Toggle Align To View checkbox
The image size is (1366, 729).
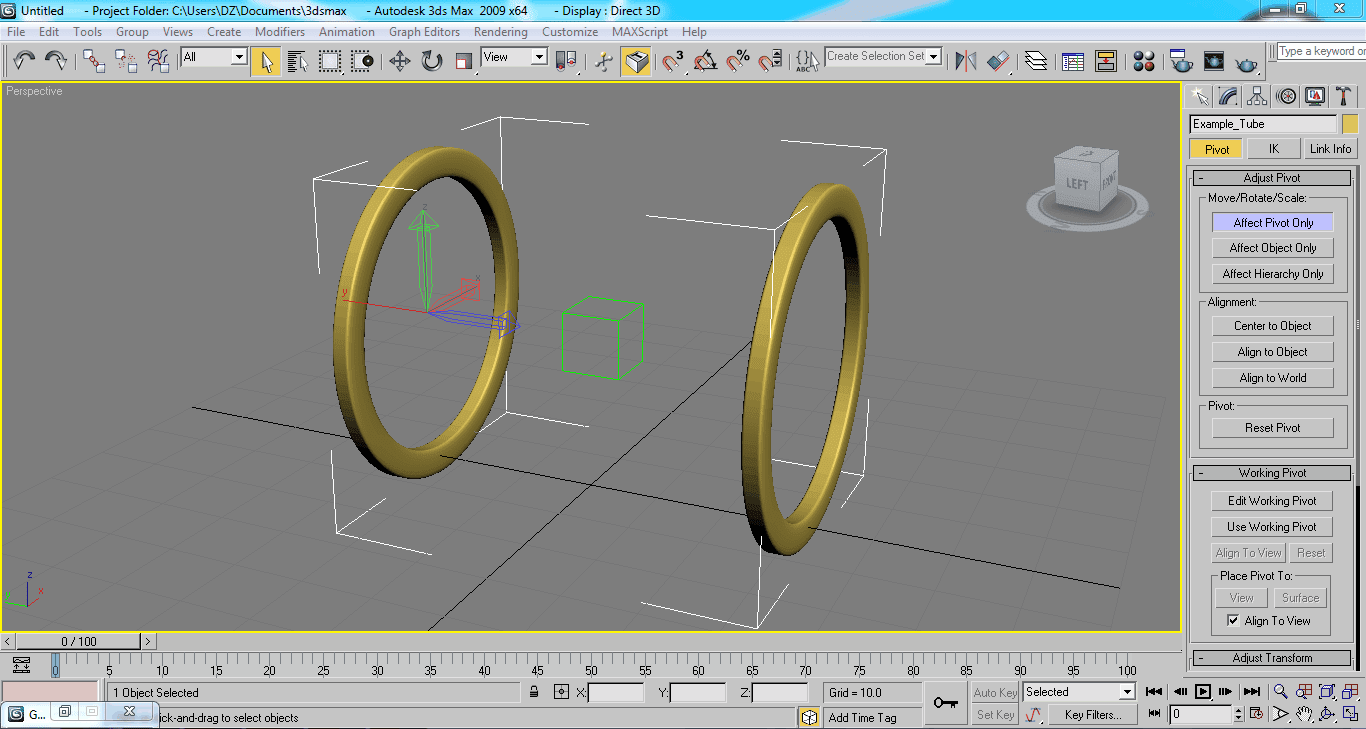[x=1233, y=621]
